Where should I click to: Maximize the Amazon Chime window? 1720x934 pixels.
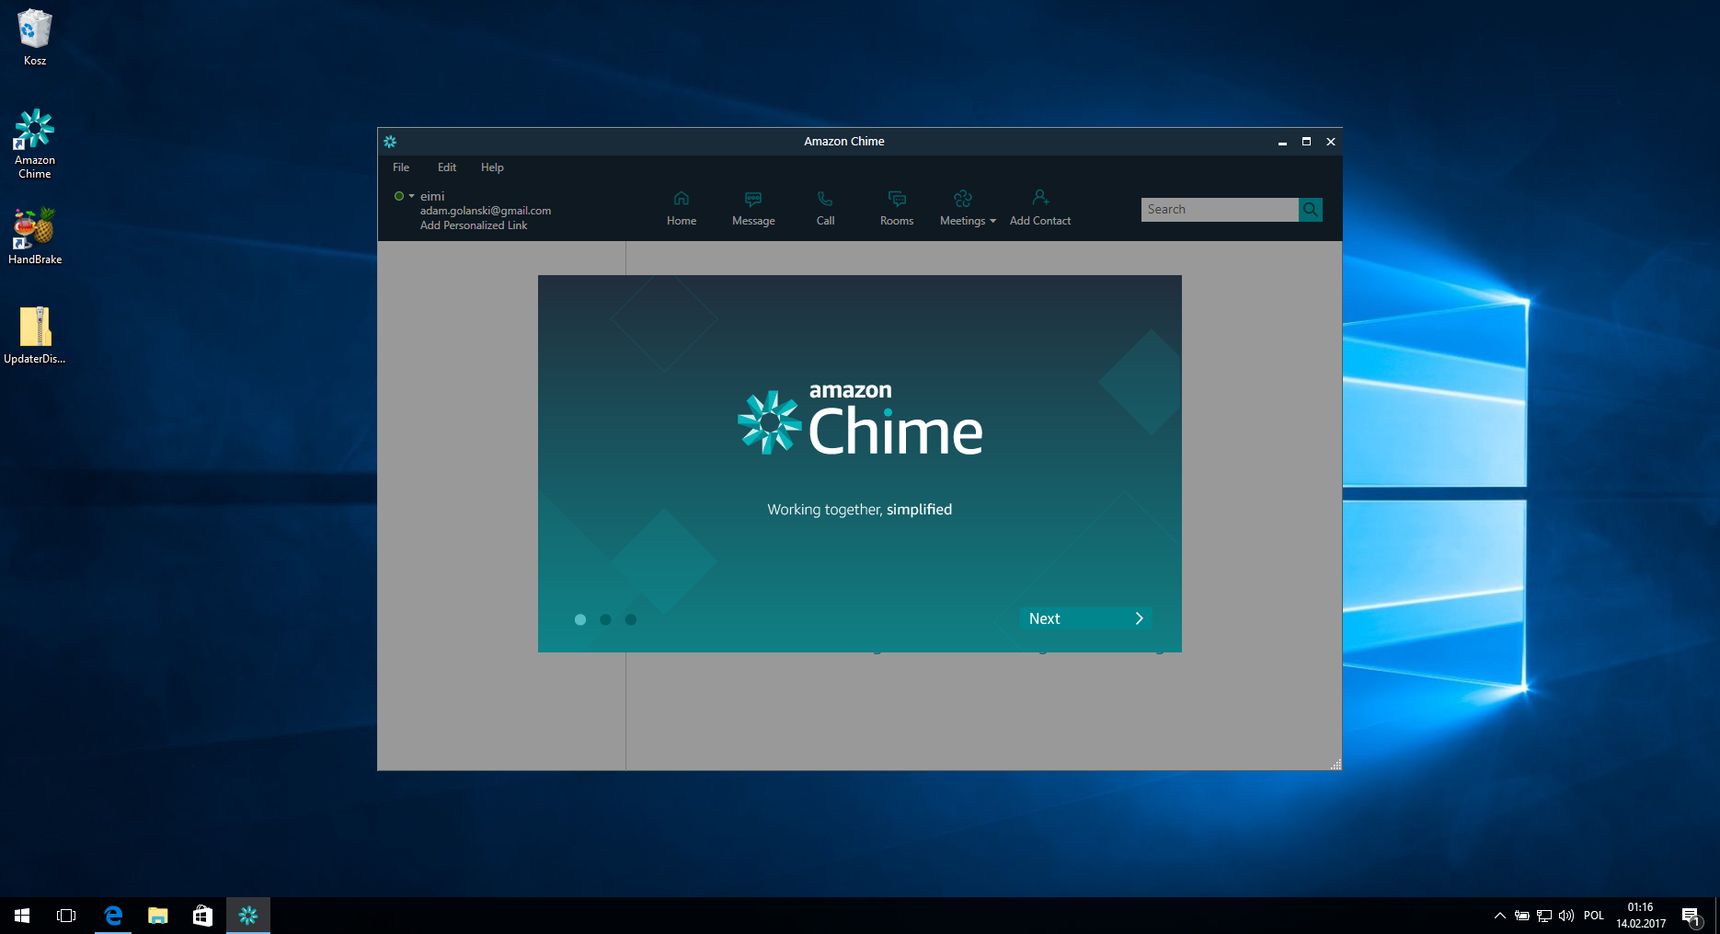point(1306,142)
